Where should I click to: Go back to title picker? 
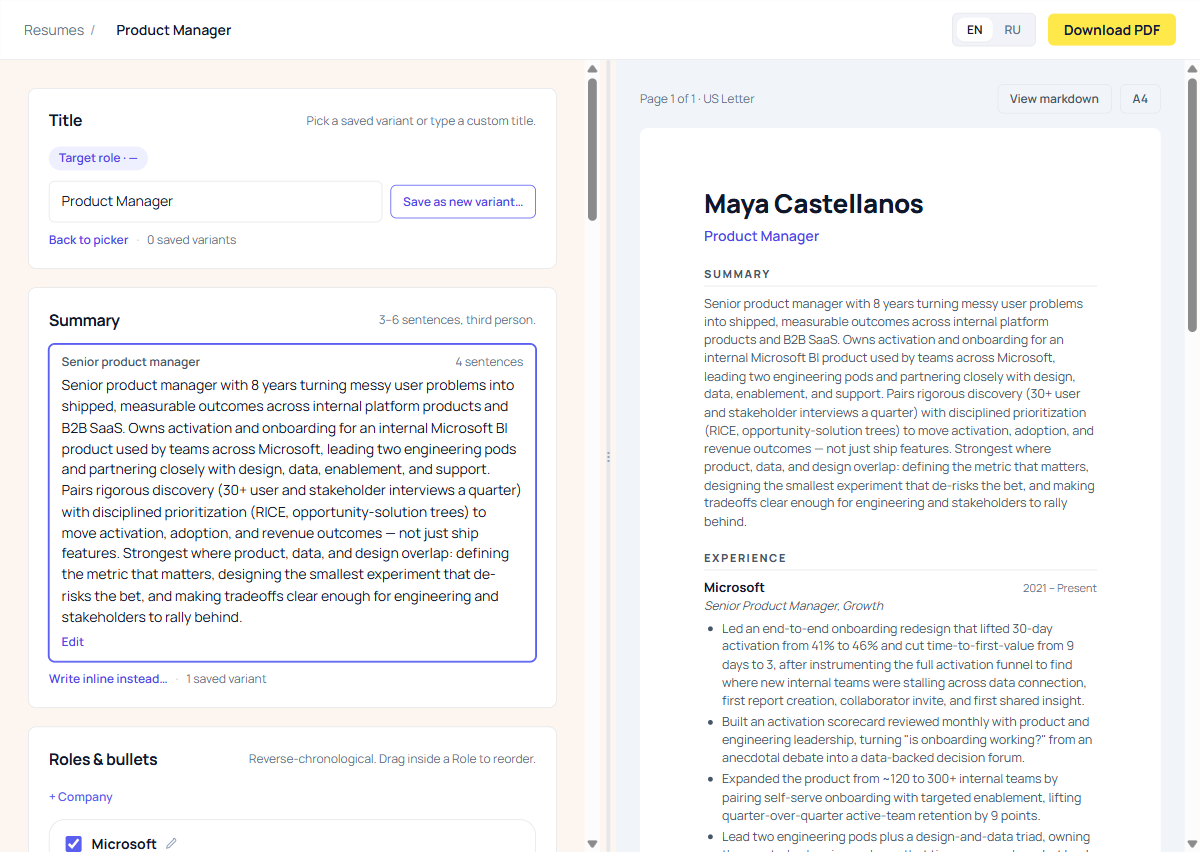[x=89, y=240]
